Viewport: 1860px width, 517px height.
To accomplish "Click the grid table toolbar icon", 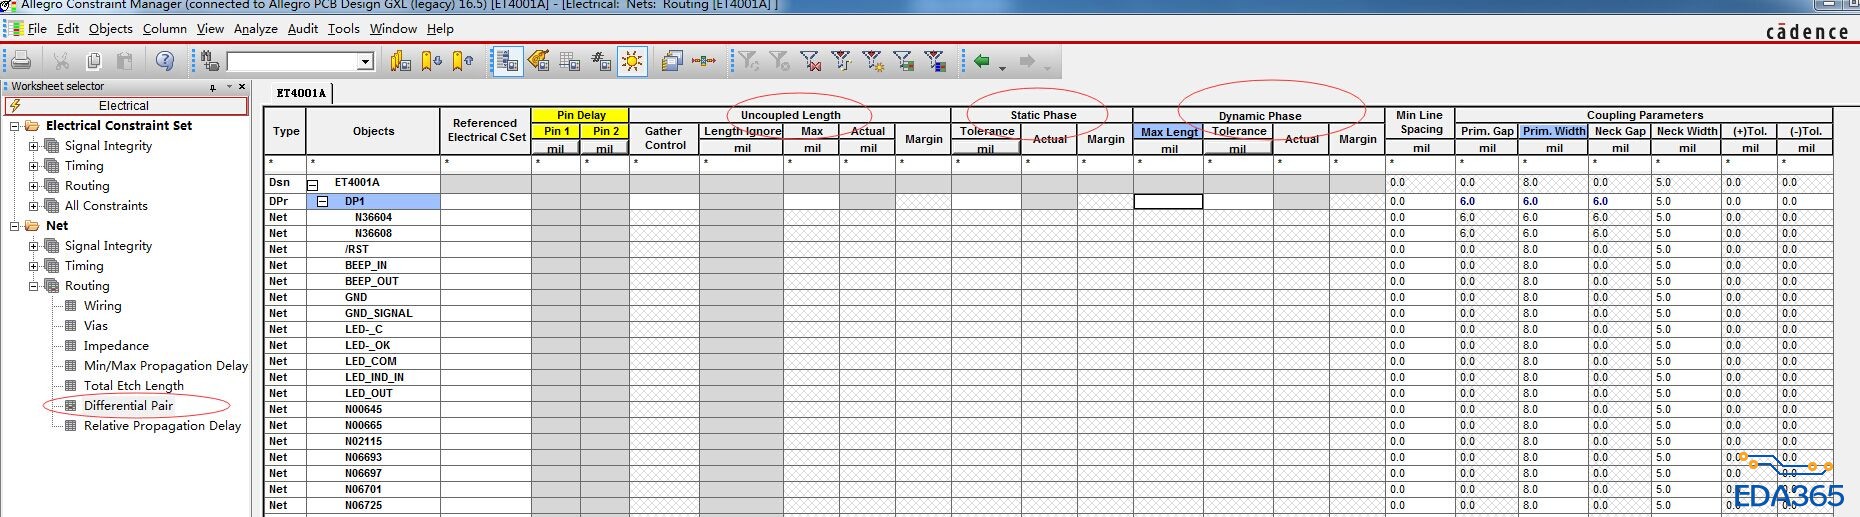I will point(570,61).
